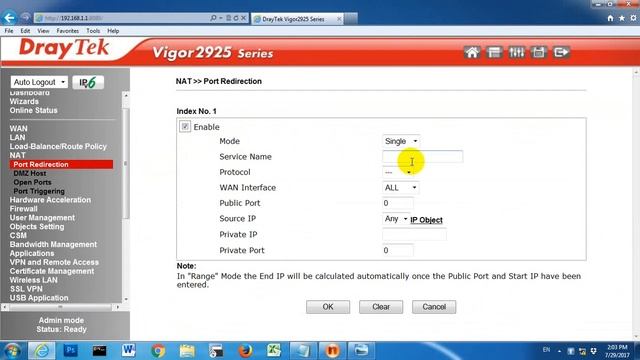The height and width of the screenshot is (360, 640).
Task: Click the Public Port input field
Action: pyautogui.click(x=398, y=203)
